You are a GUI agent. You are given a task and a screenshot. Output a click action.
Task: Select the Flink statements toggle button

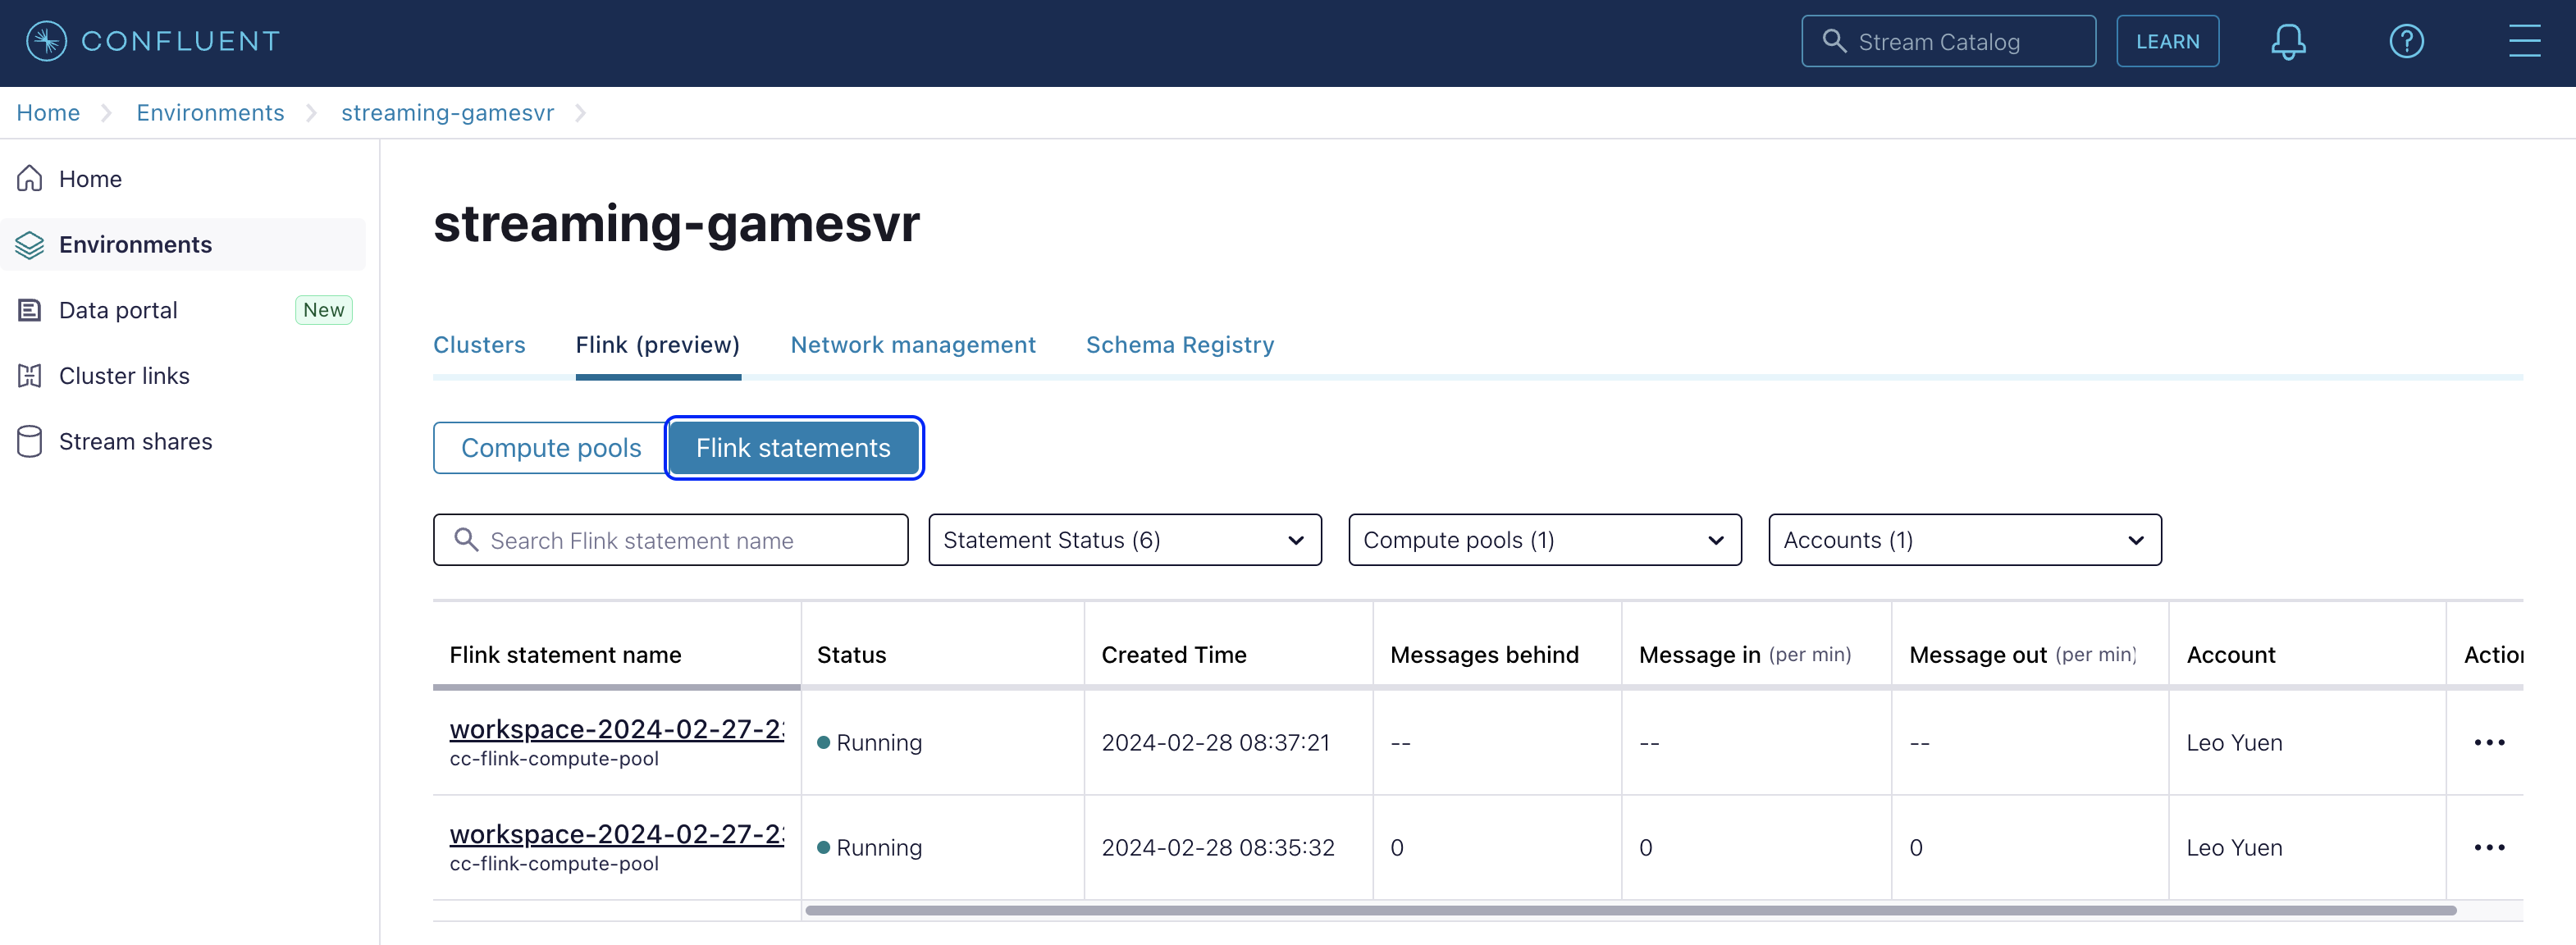[x=793, y=448]
